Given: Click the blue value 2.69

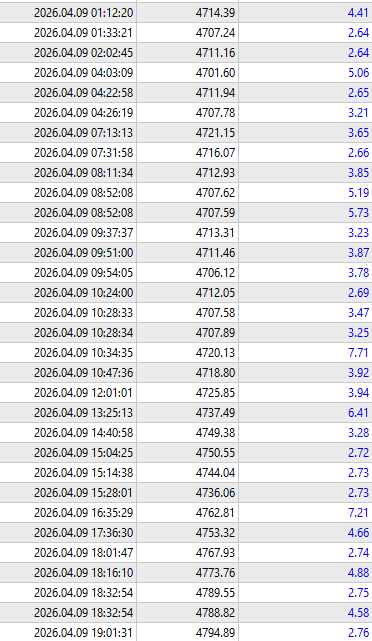Looking at the screenshot, I should click(359, 293).
